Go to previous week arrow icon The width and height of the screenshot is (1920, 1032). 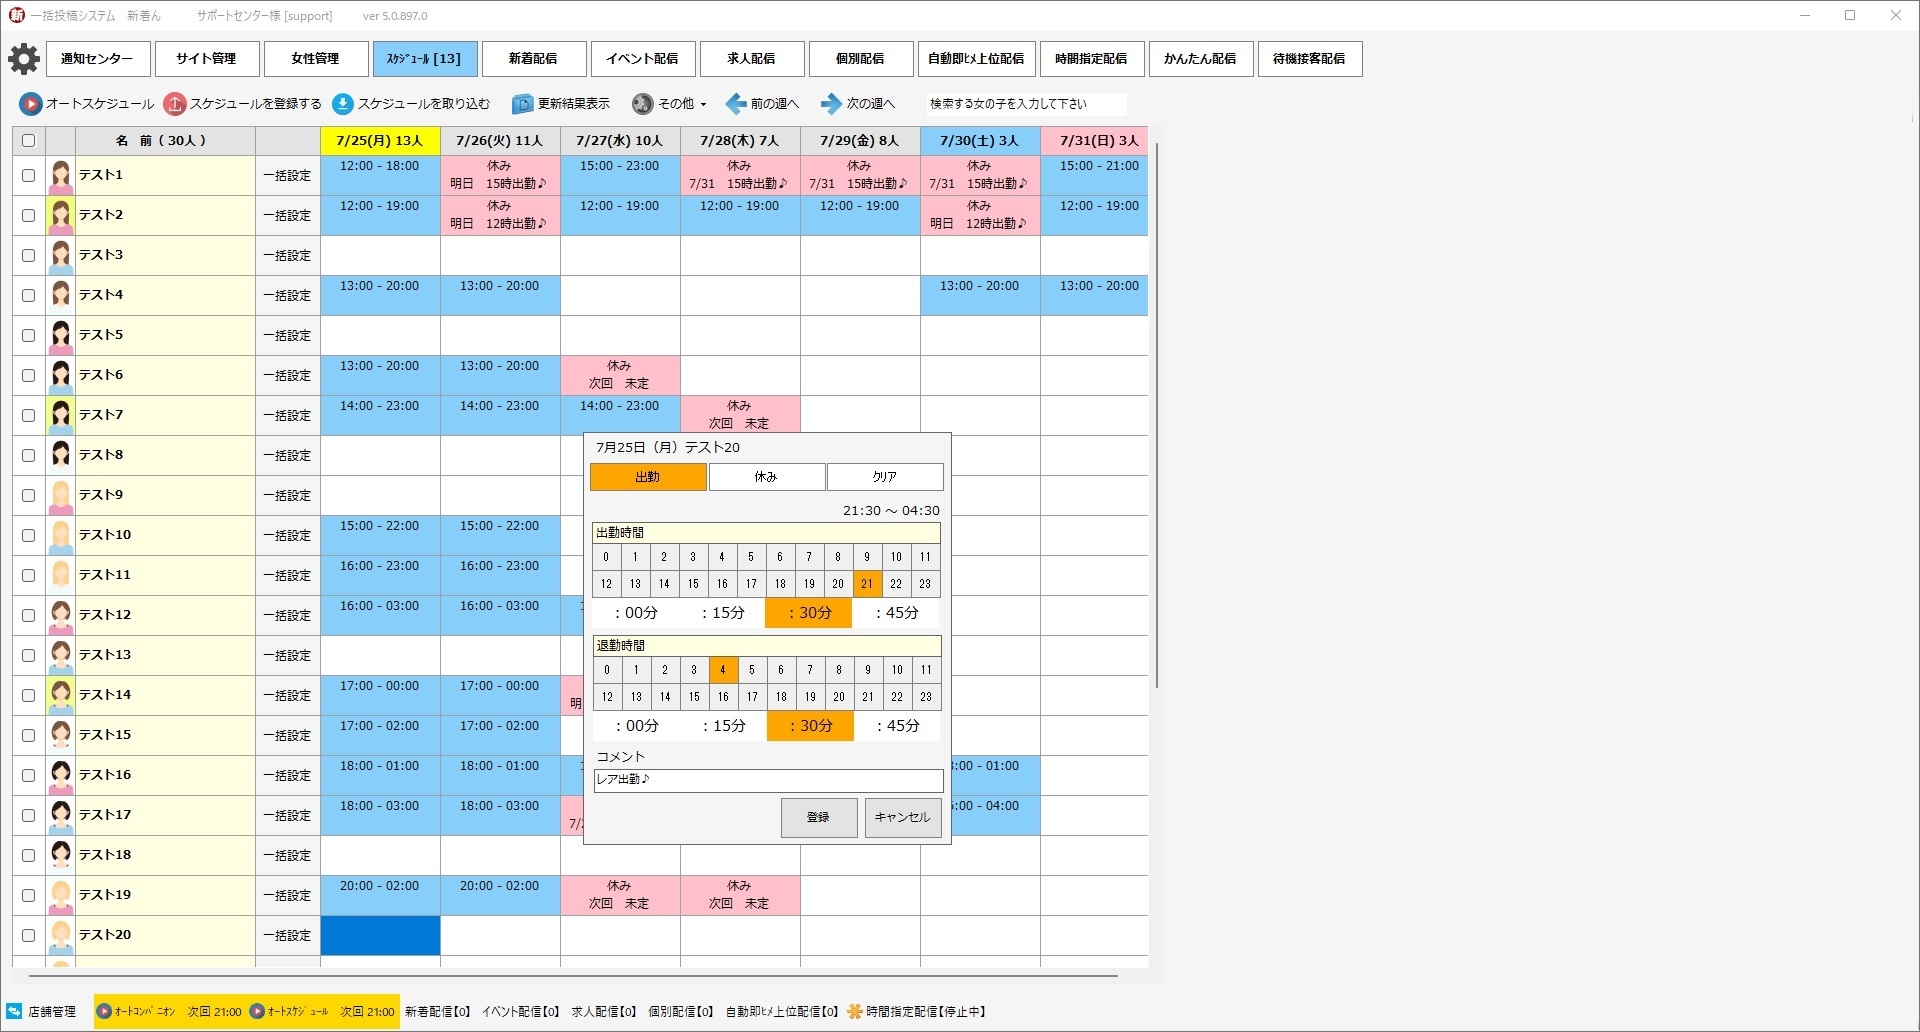click(x=736, y=104)
